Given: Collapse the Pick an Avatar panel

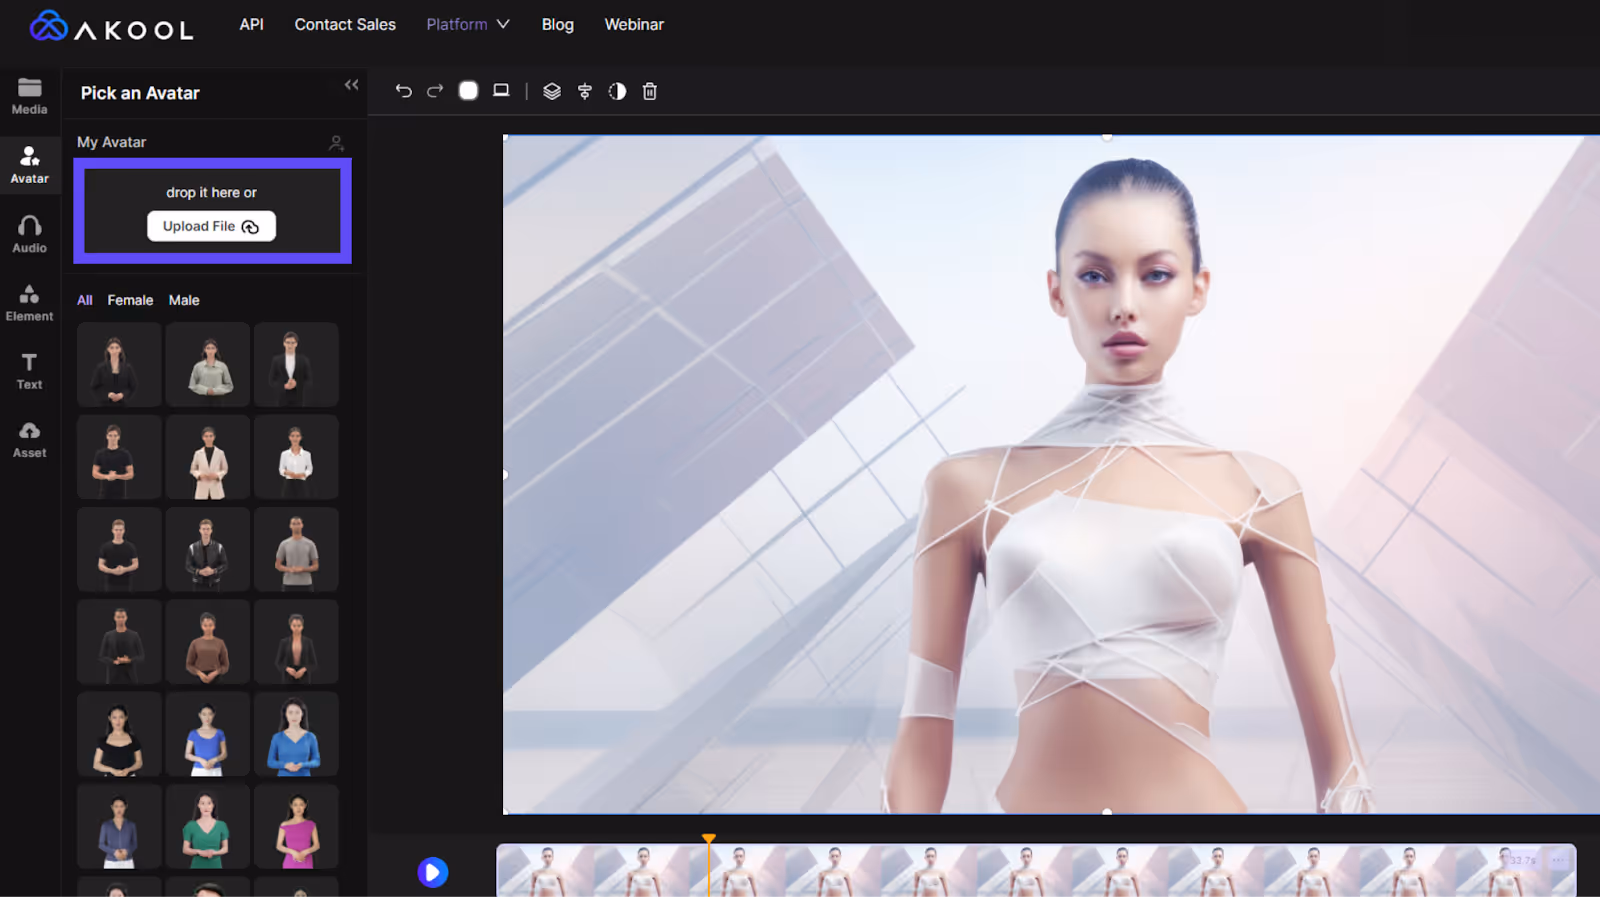Looking at the screenshot, I should point(351,85).
